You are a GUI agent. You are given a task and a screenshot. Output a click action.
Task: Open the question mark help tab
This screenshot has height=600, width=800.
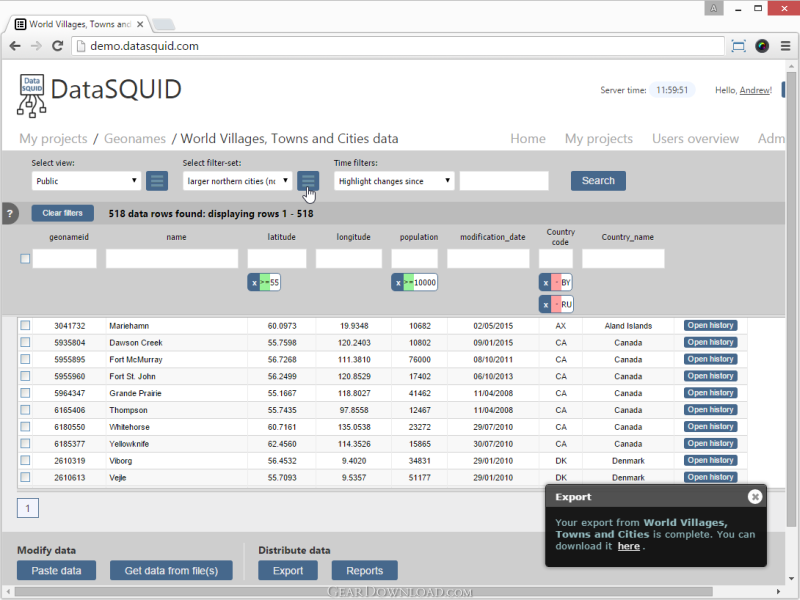click(x=10, y=213)
